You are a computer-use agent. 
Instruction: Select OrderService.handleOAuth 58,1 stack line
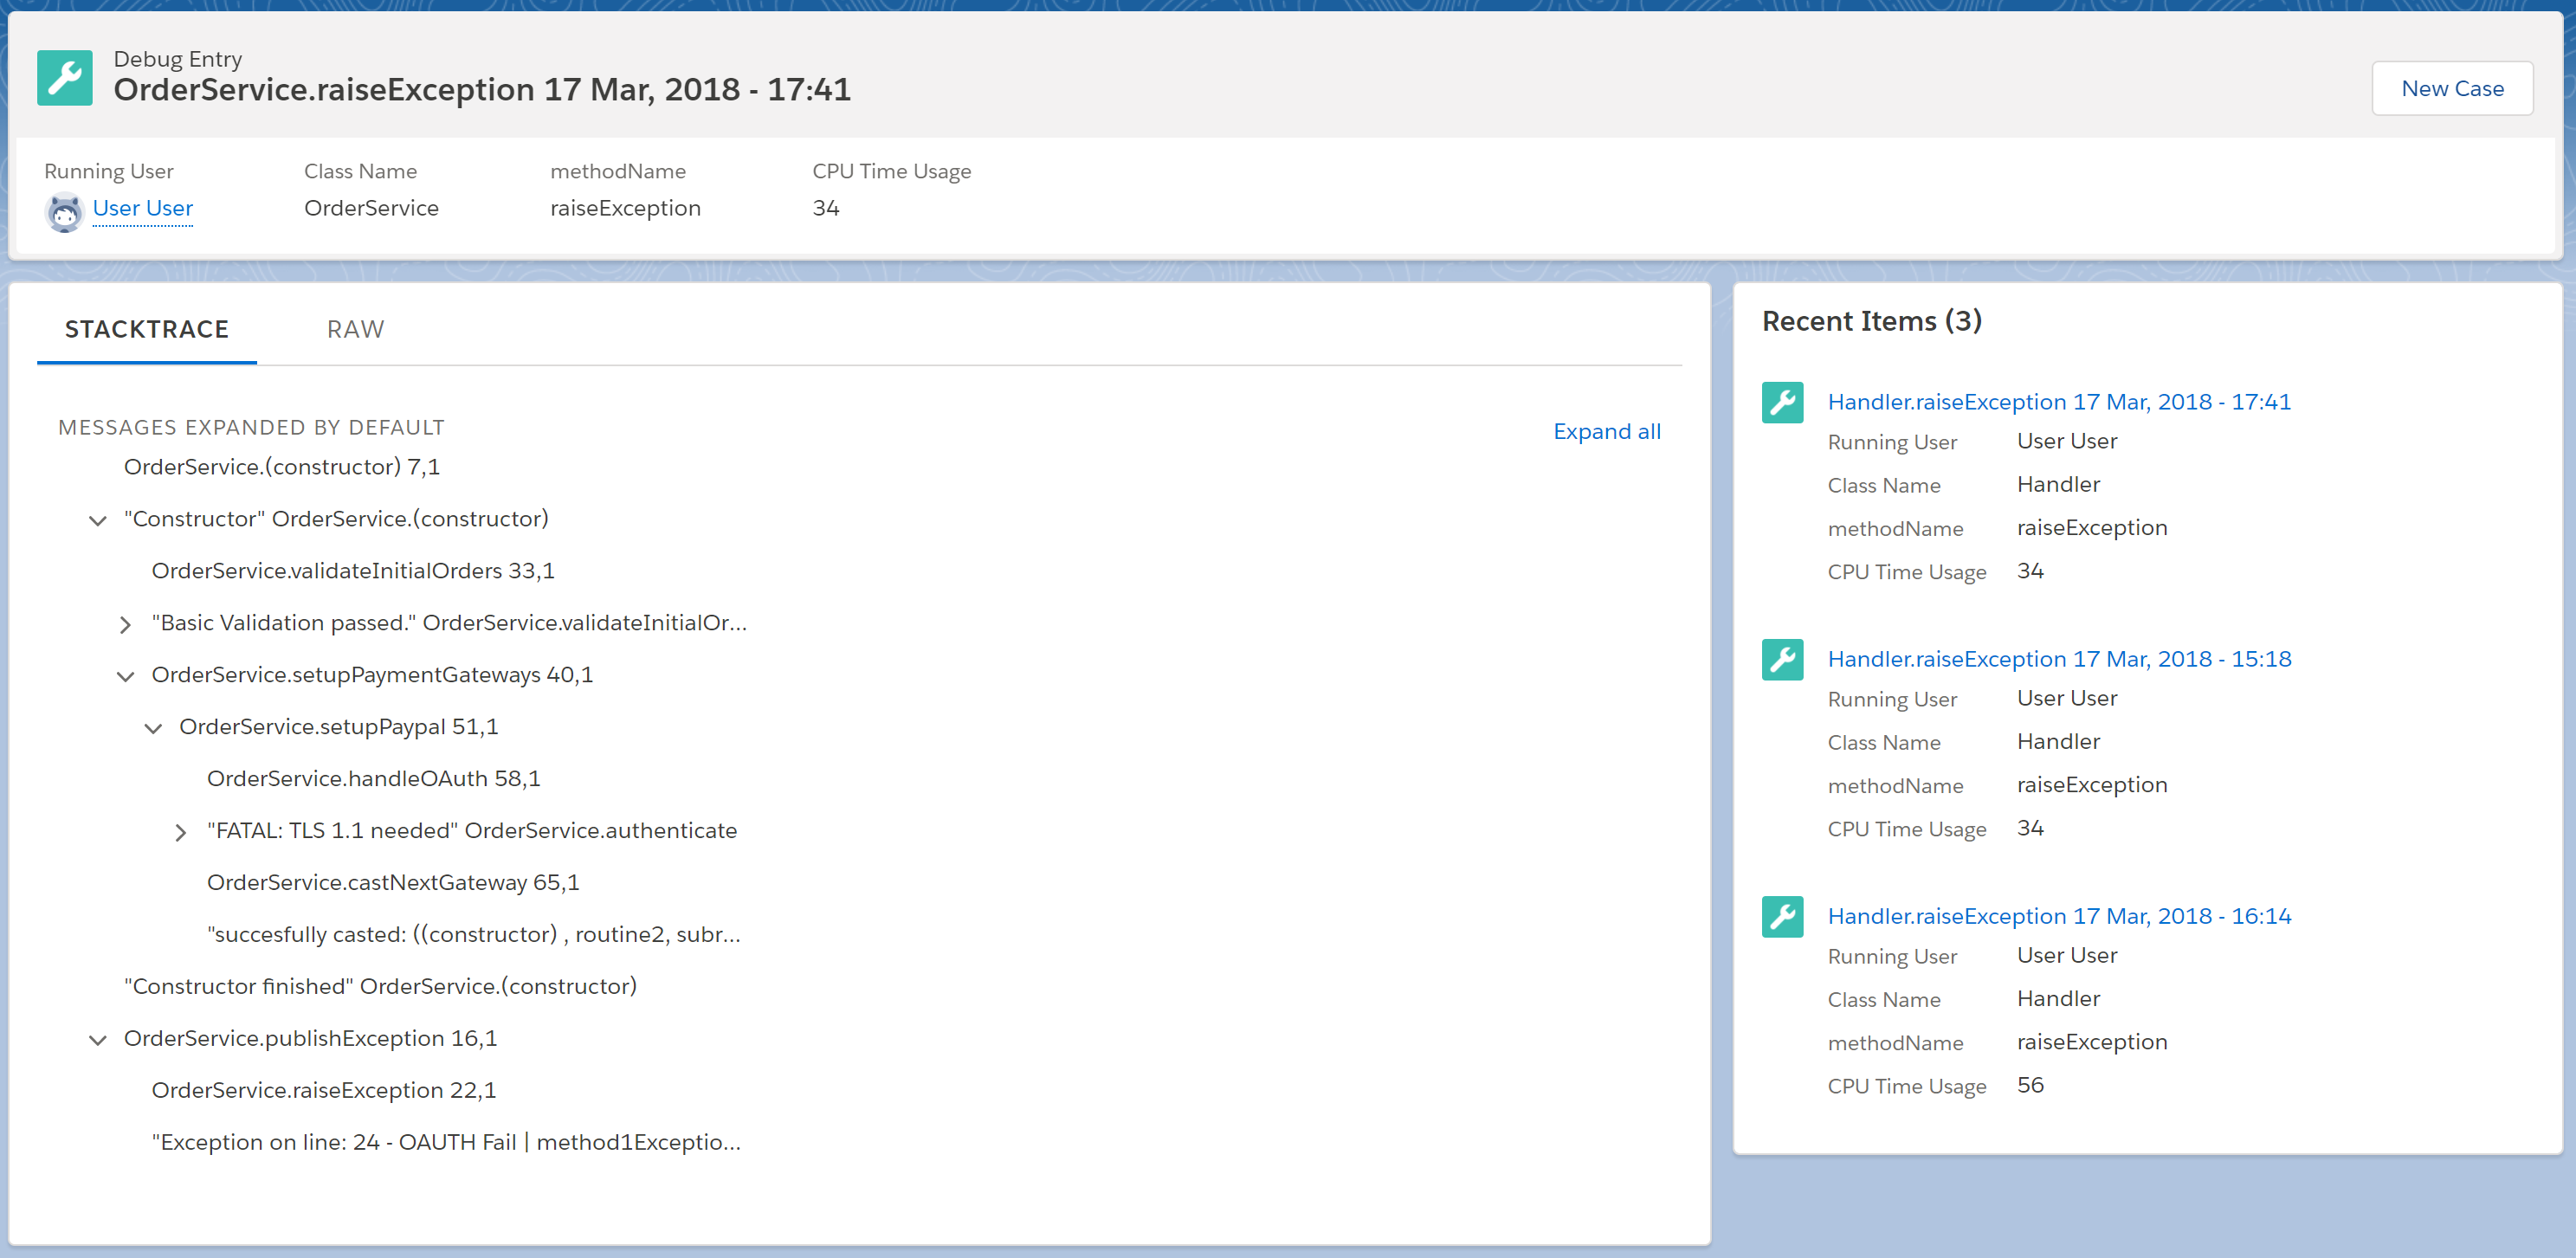coord(373,778)
